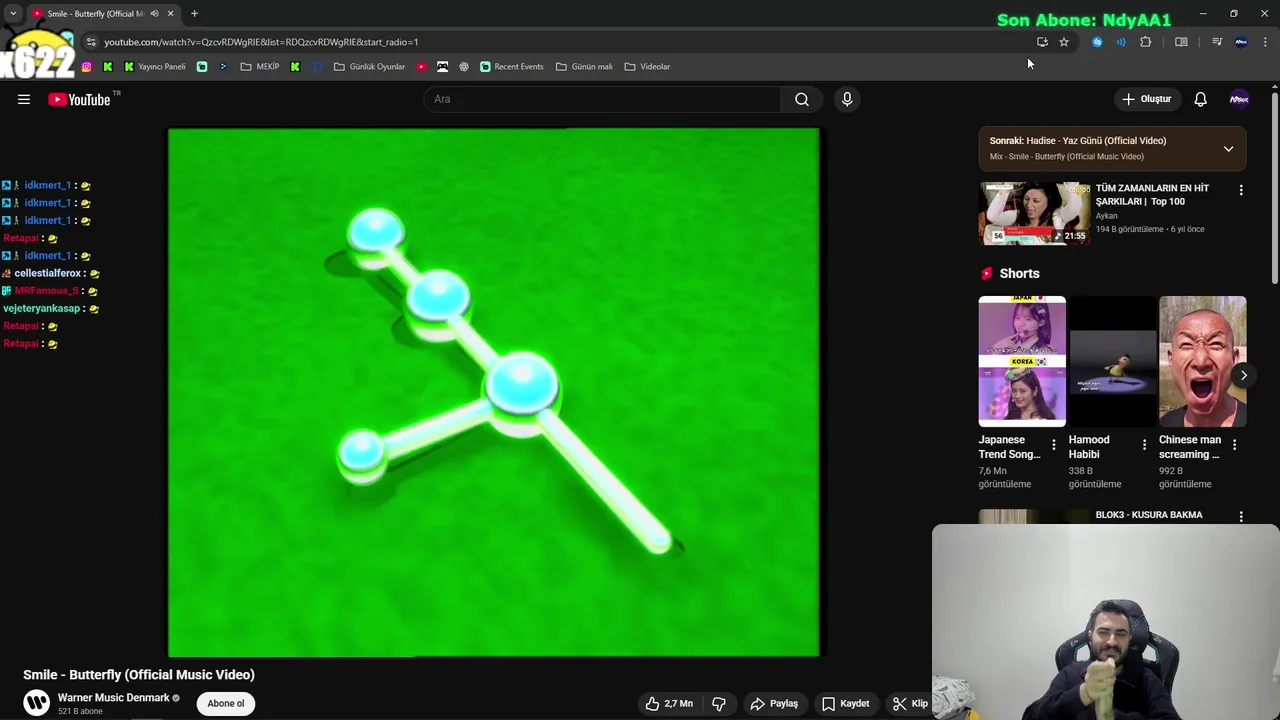Play the TÜM ZAMANLARIN EN HİT ŞARKILARI thumbnail
The width and height of the screenshot is (1280, 720).
click(1034, 213)
